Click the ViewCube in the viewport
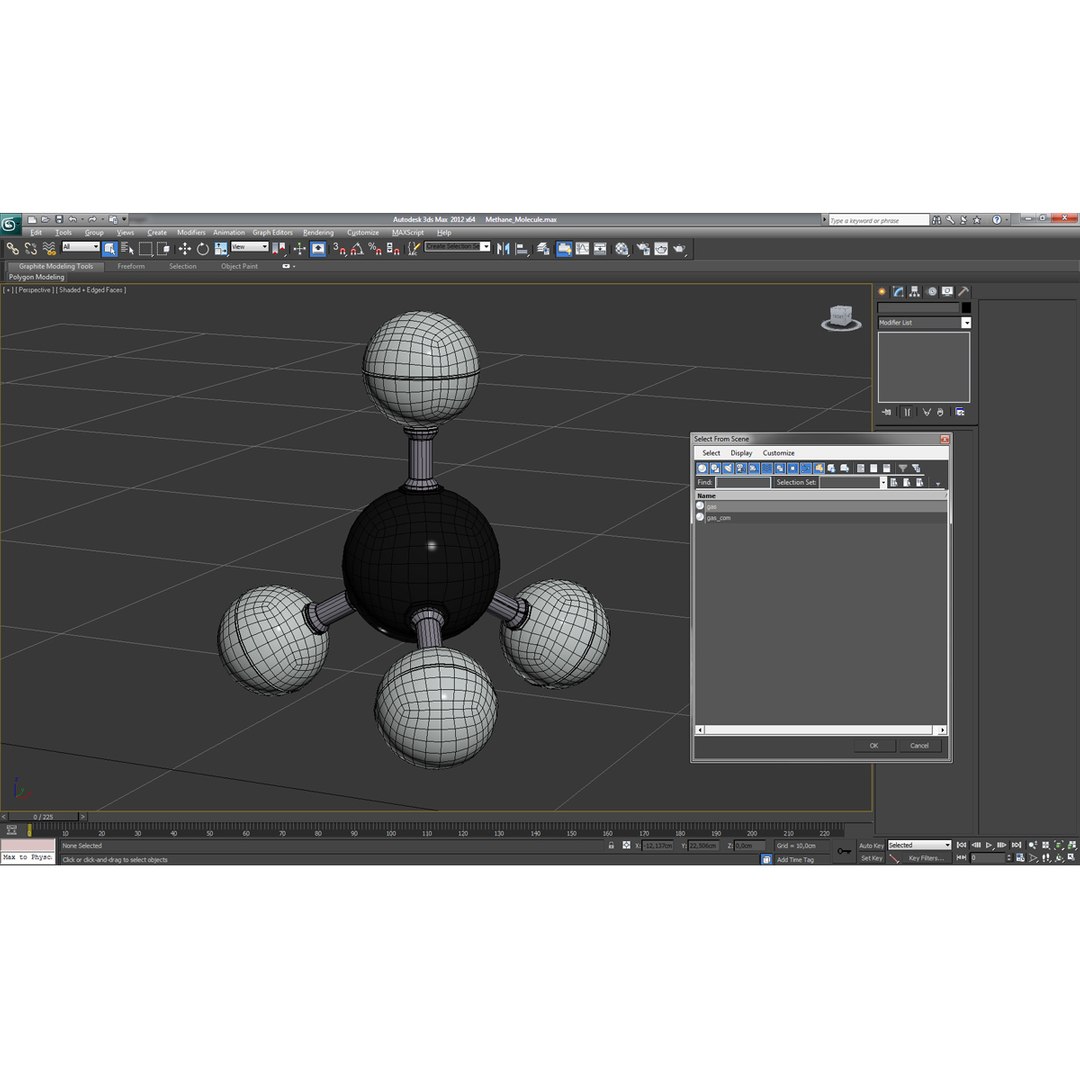 coord(841,318)
